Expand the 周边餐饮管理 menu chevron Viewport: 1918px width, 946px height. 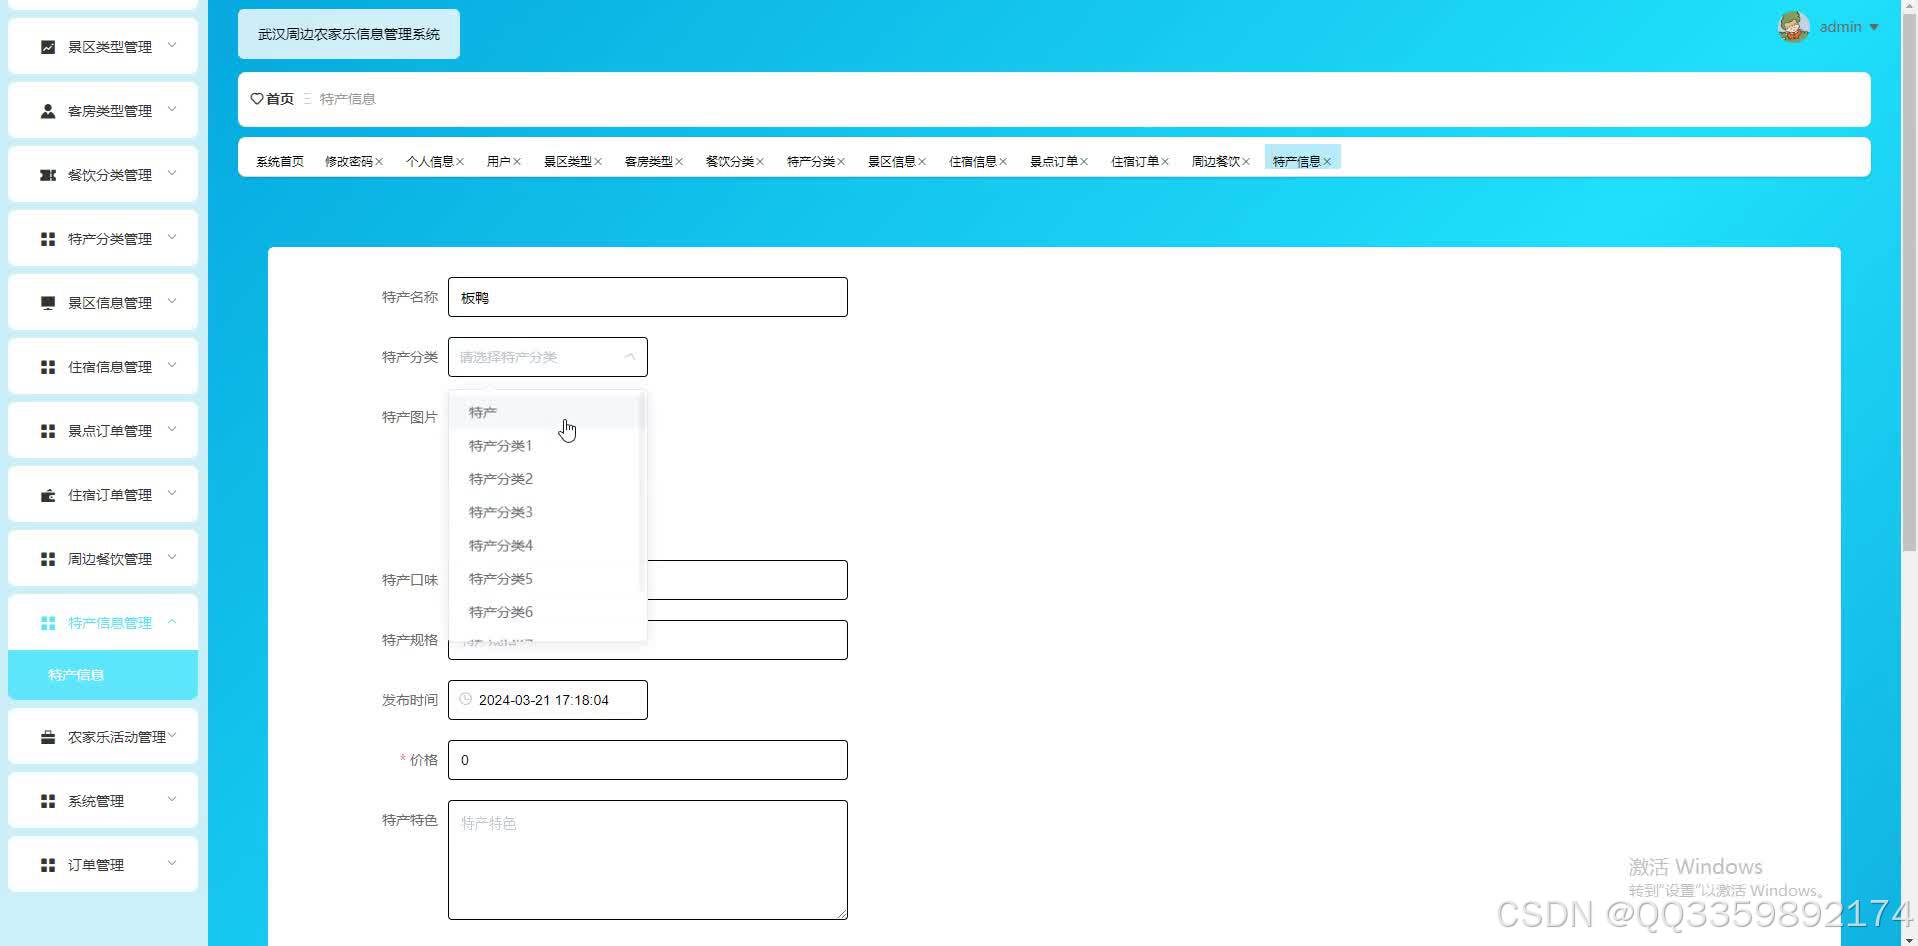tap(172, 557)
